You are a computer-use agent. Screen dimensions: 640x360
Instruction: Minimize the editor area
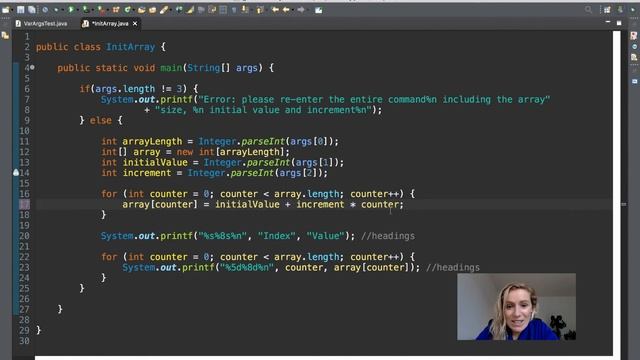click(x=608, y=22)
